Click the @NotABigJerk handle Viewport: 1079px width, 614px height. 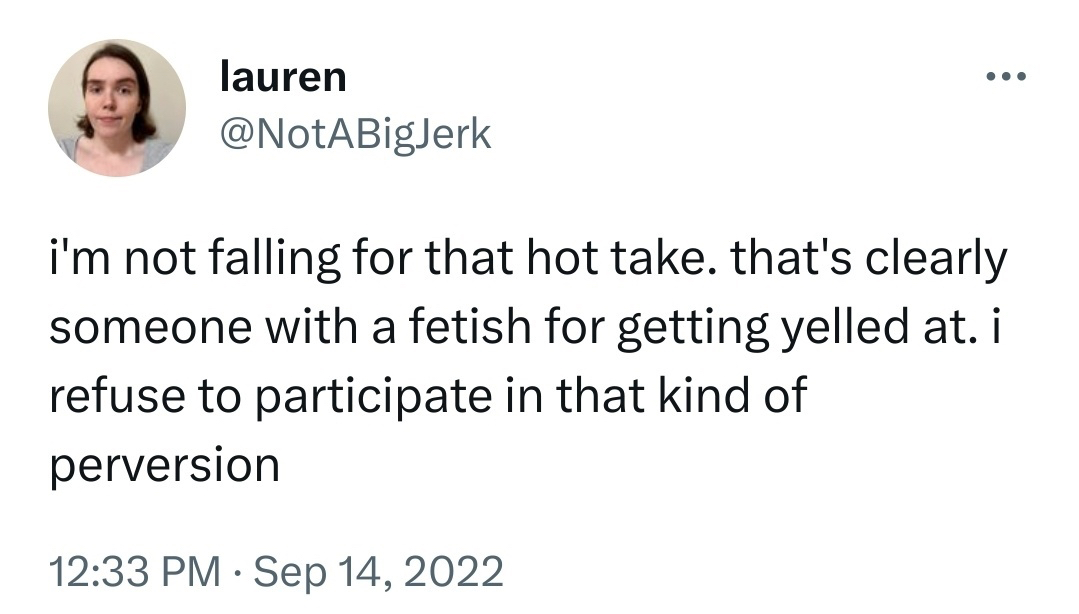pos(355,133)
